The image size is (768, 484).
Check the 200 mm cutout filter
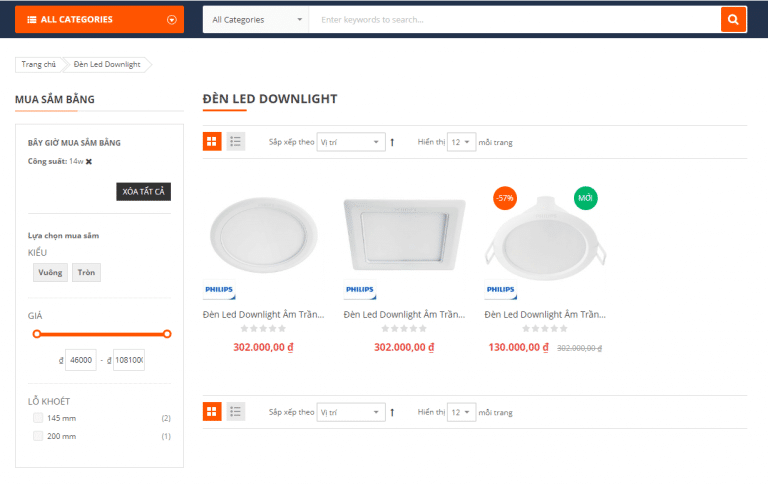[x=39, y=436]
